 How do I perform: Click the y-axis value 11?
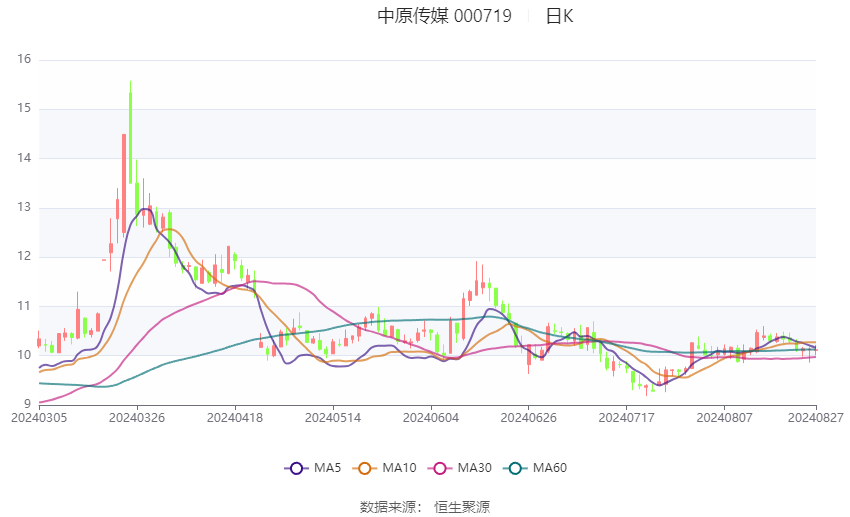tap(24, 306)
